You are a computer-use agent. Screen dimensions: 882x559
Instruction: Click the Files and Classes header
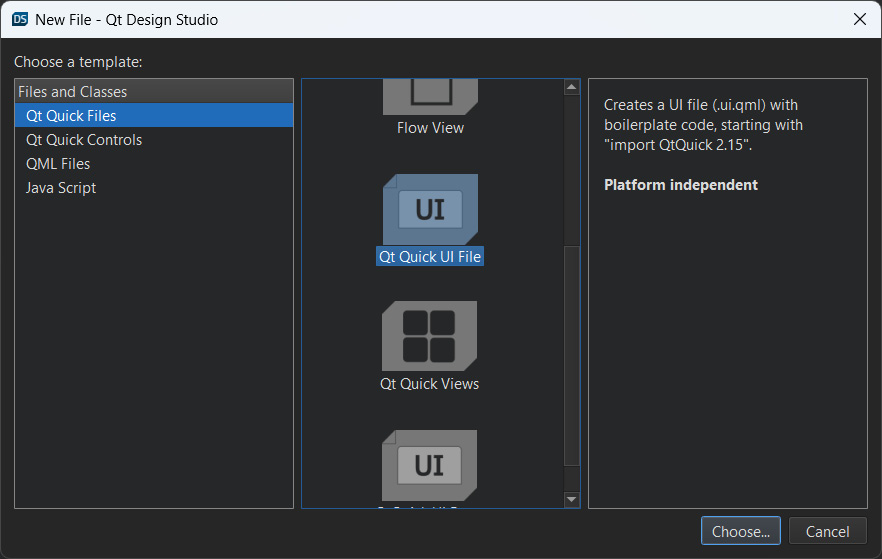point(154,91)
